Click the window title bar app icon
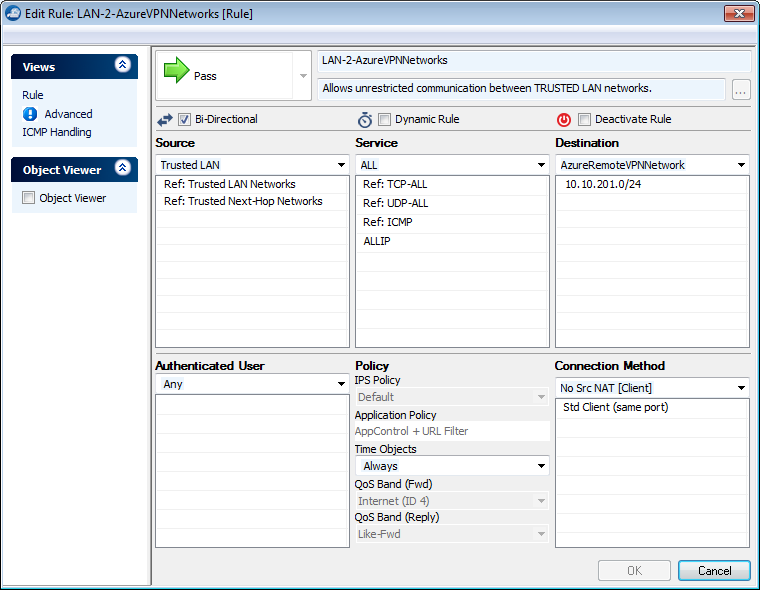 coord(12,13)
